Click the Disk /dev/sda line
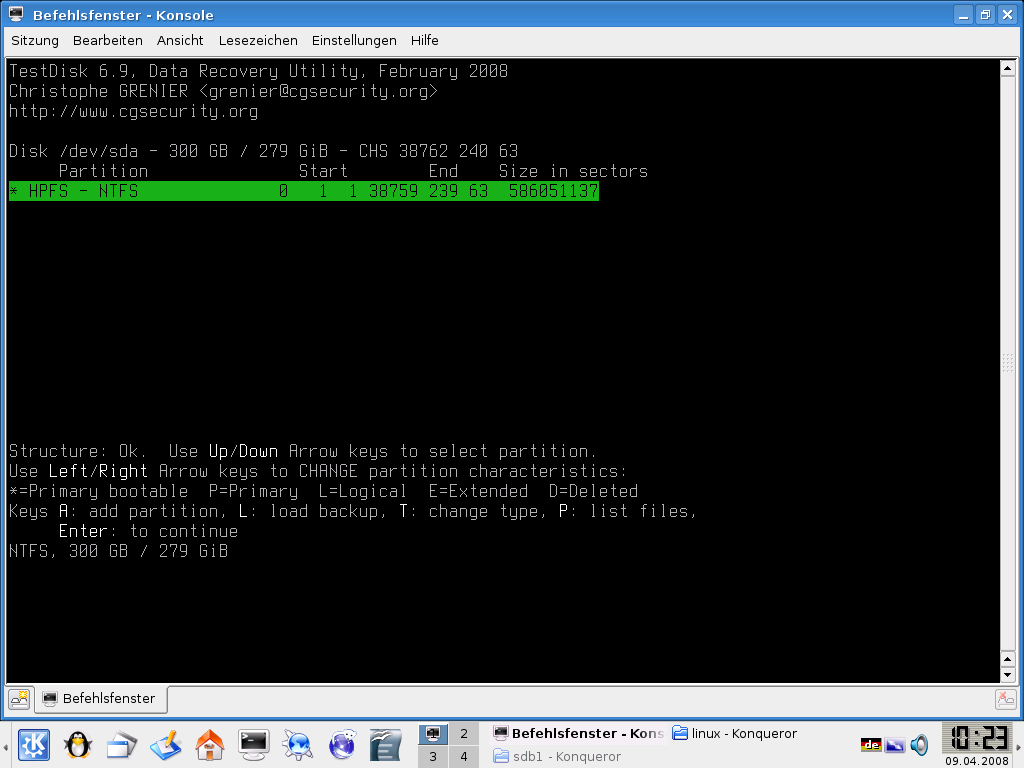Viewport: 1024px width, 768px height. pyautogui.click(x=263, y=151)
